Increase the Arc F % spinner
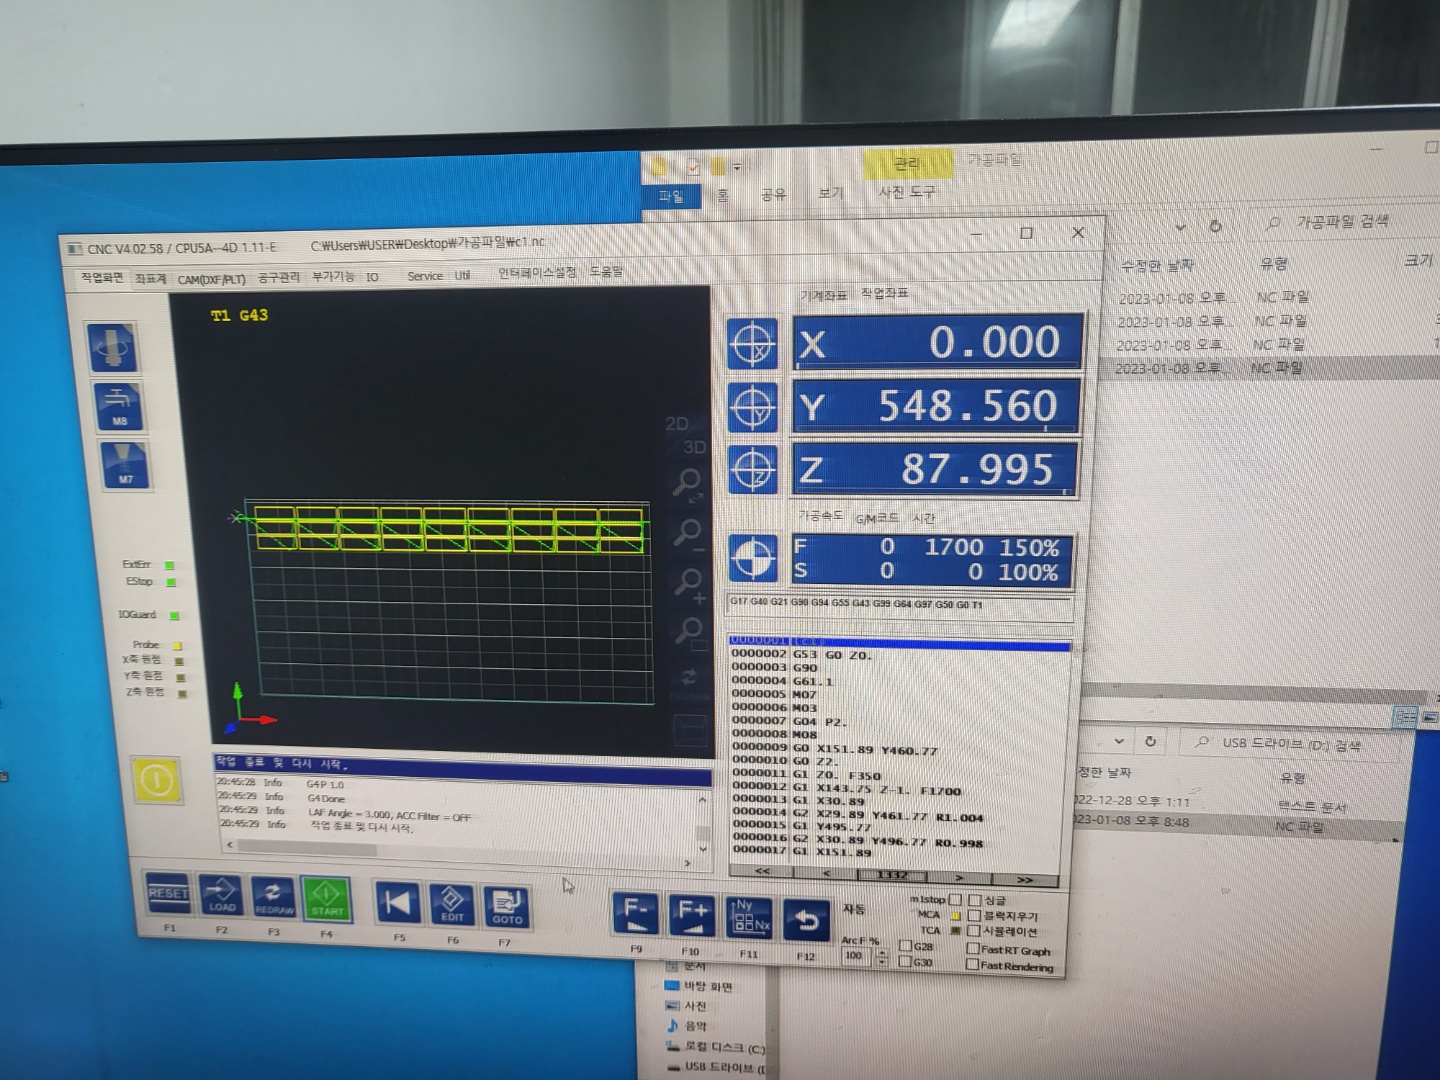 point(882,952)
